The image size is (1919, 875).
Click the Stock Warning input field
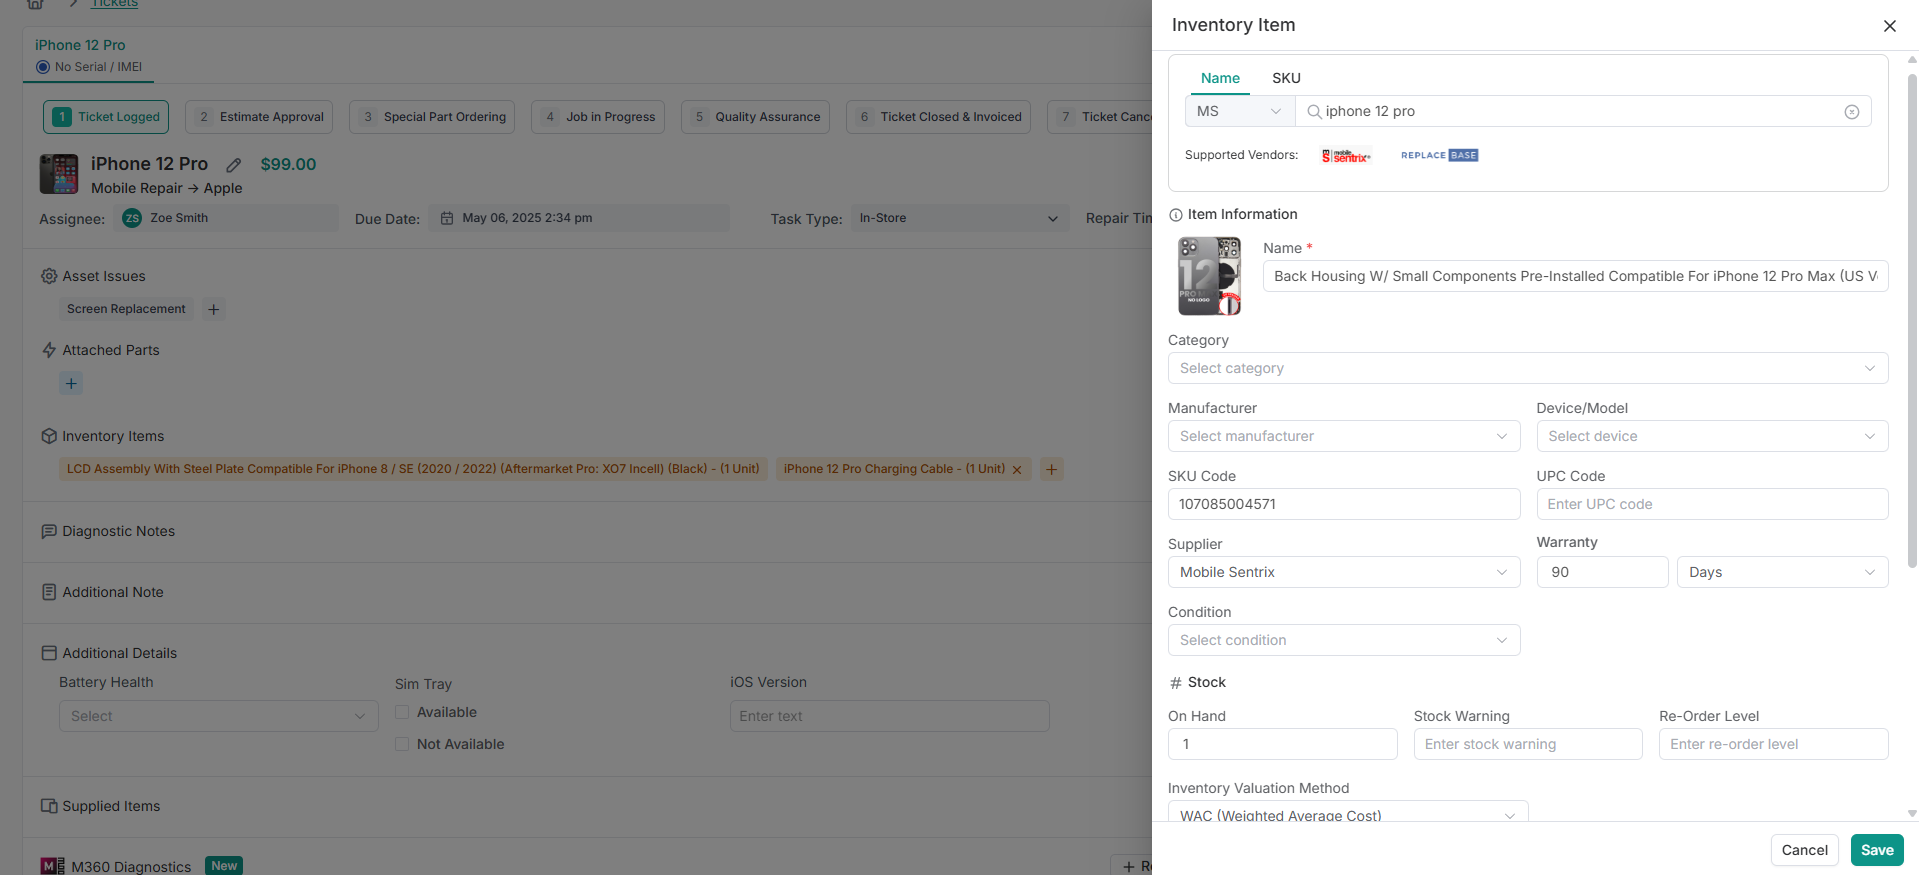click(x=1528, y=744)
